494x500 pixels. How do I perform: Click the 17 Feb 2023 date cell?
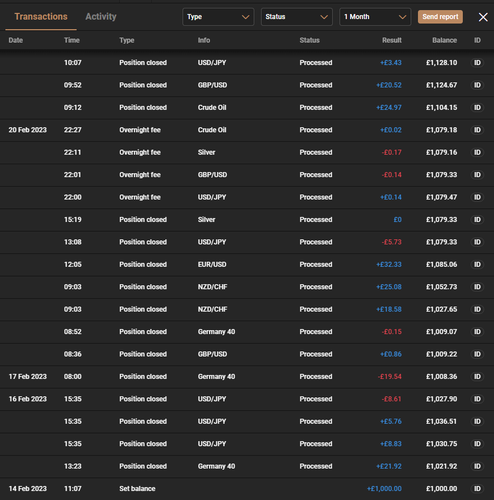coord(28,376)
